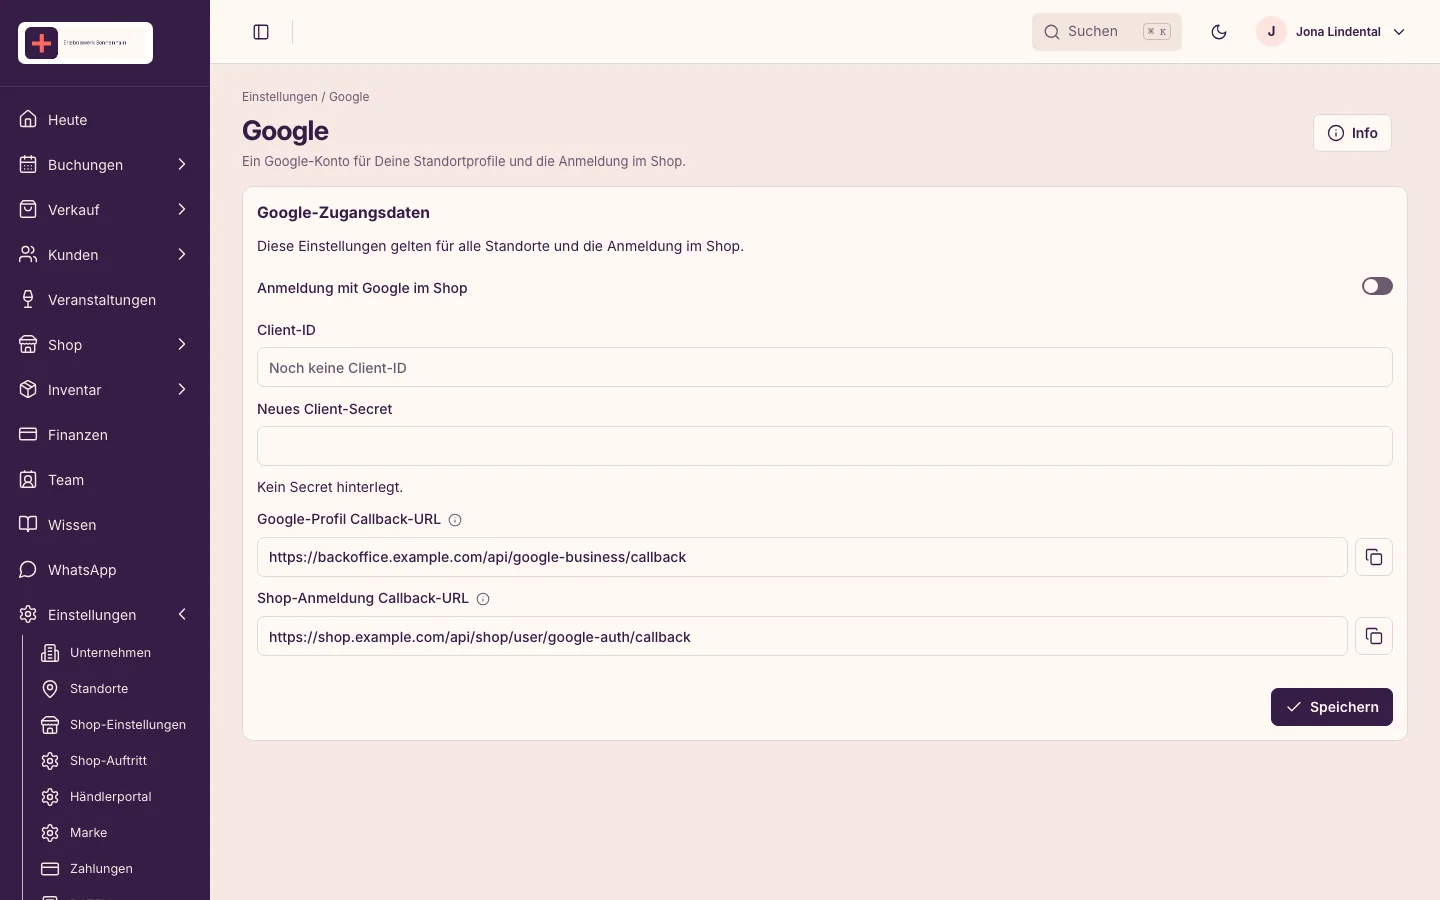The image size is (1440, 900).
Task: Open Zahlungen settings
Action: 115,869
